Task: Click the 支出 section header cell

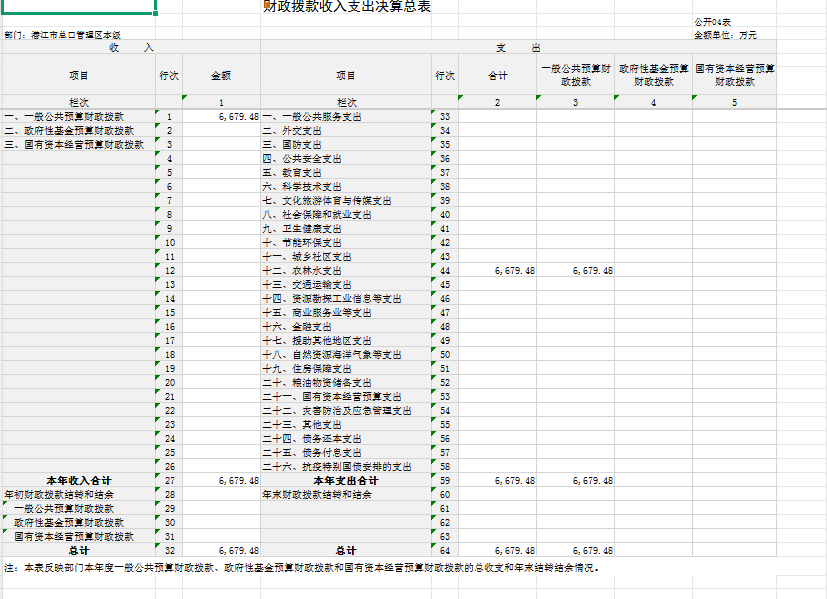Action: (518, 47)
